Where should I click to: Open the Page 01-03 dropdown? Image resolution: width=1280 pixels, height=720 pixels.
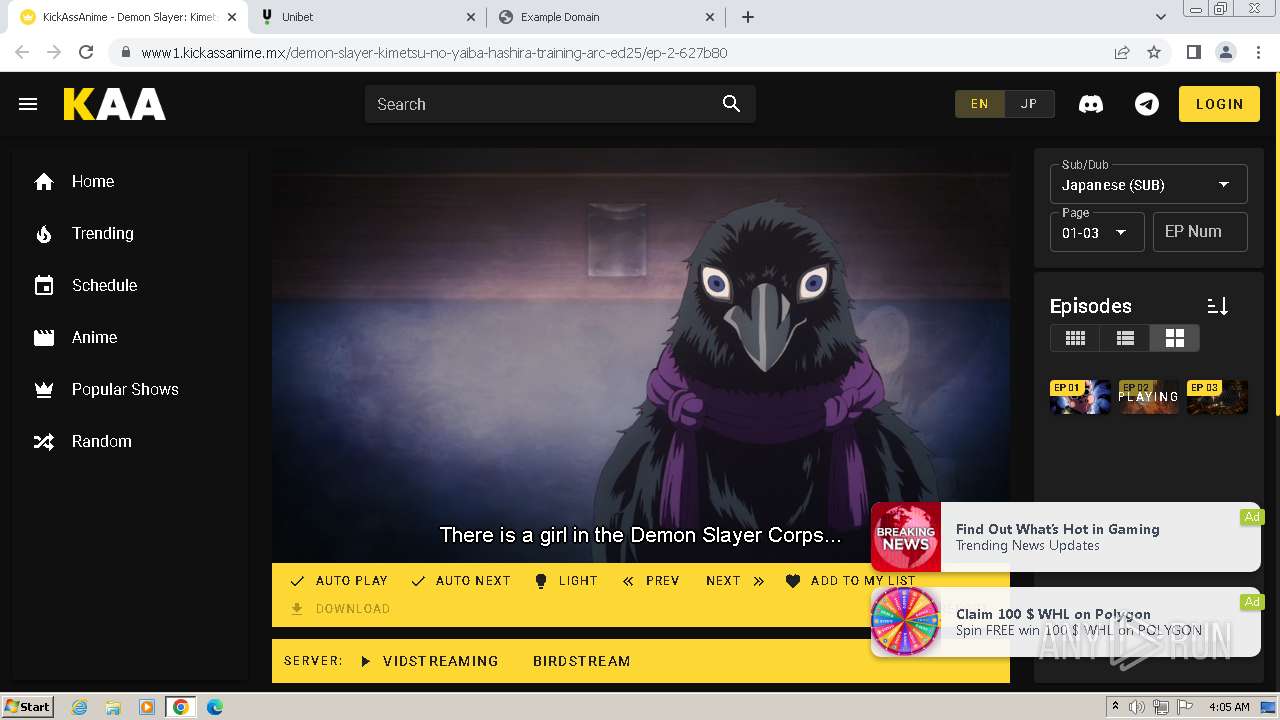(x=1097, y=232)
